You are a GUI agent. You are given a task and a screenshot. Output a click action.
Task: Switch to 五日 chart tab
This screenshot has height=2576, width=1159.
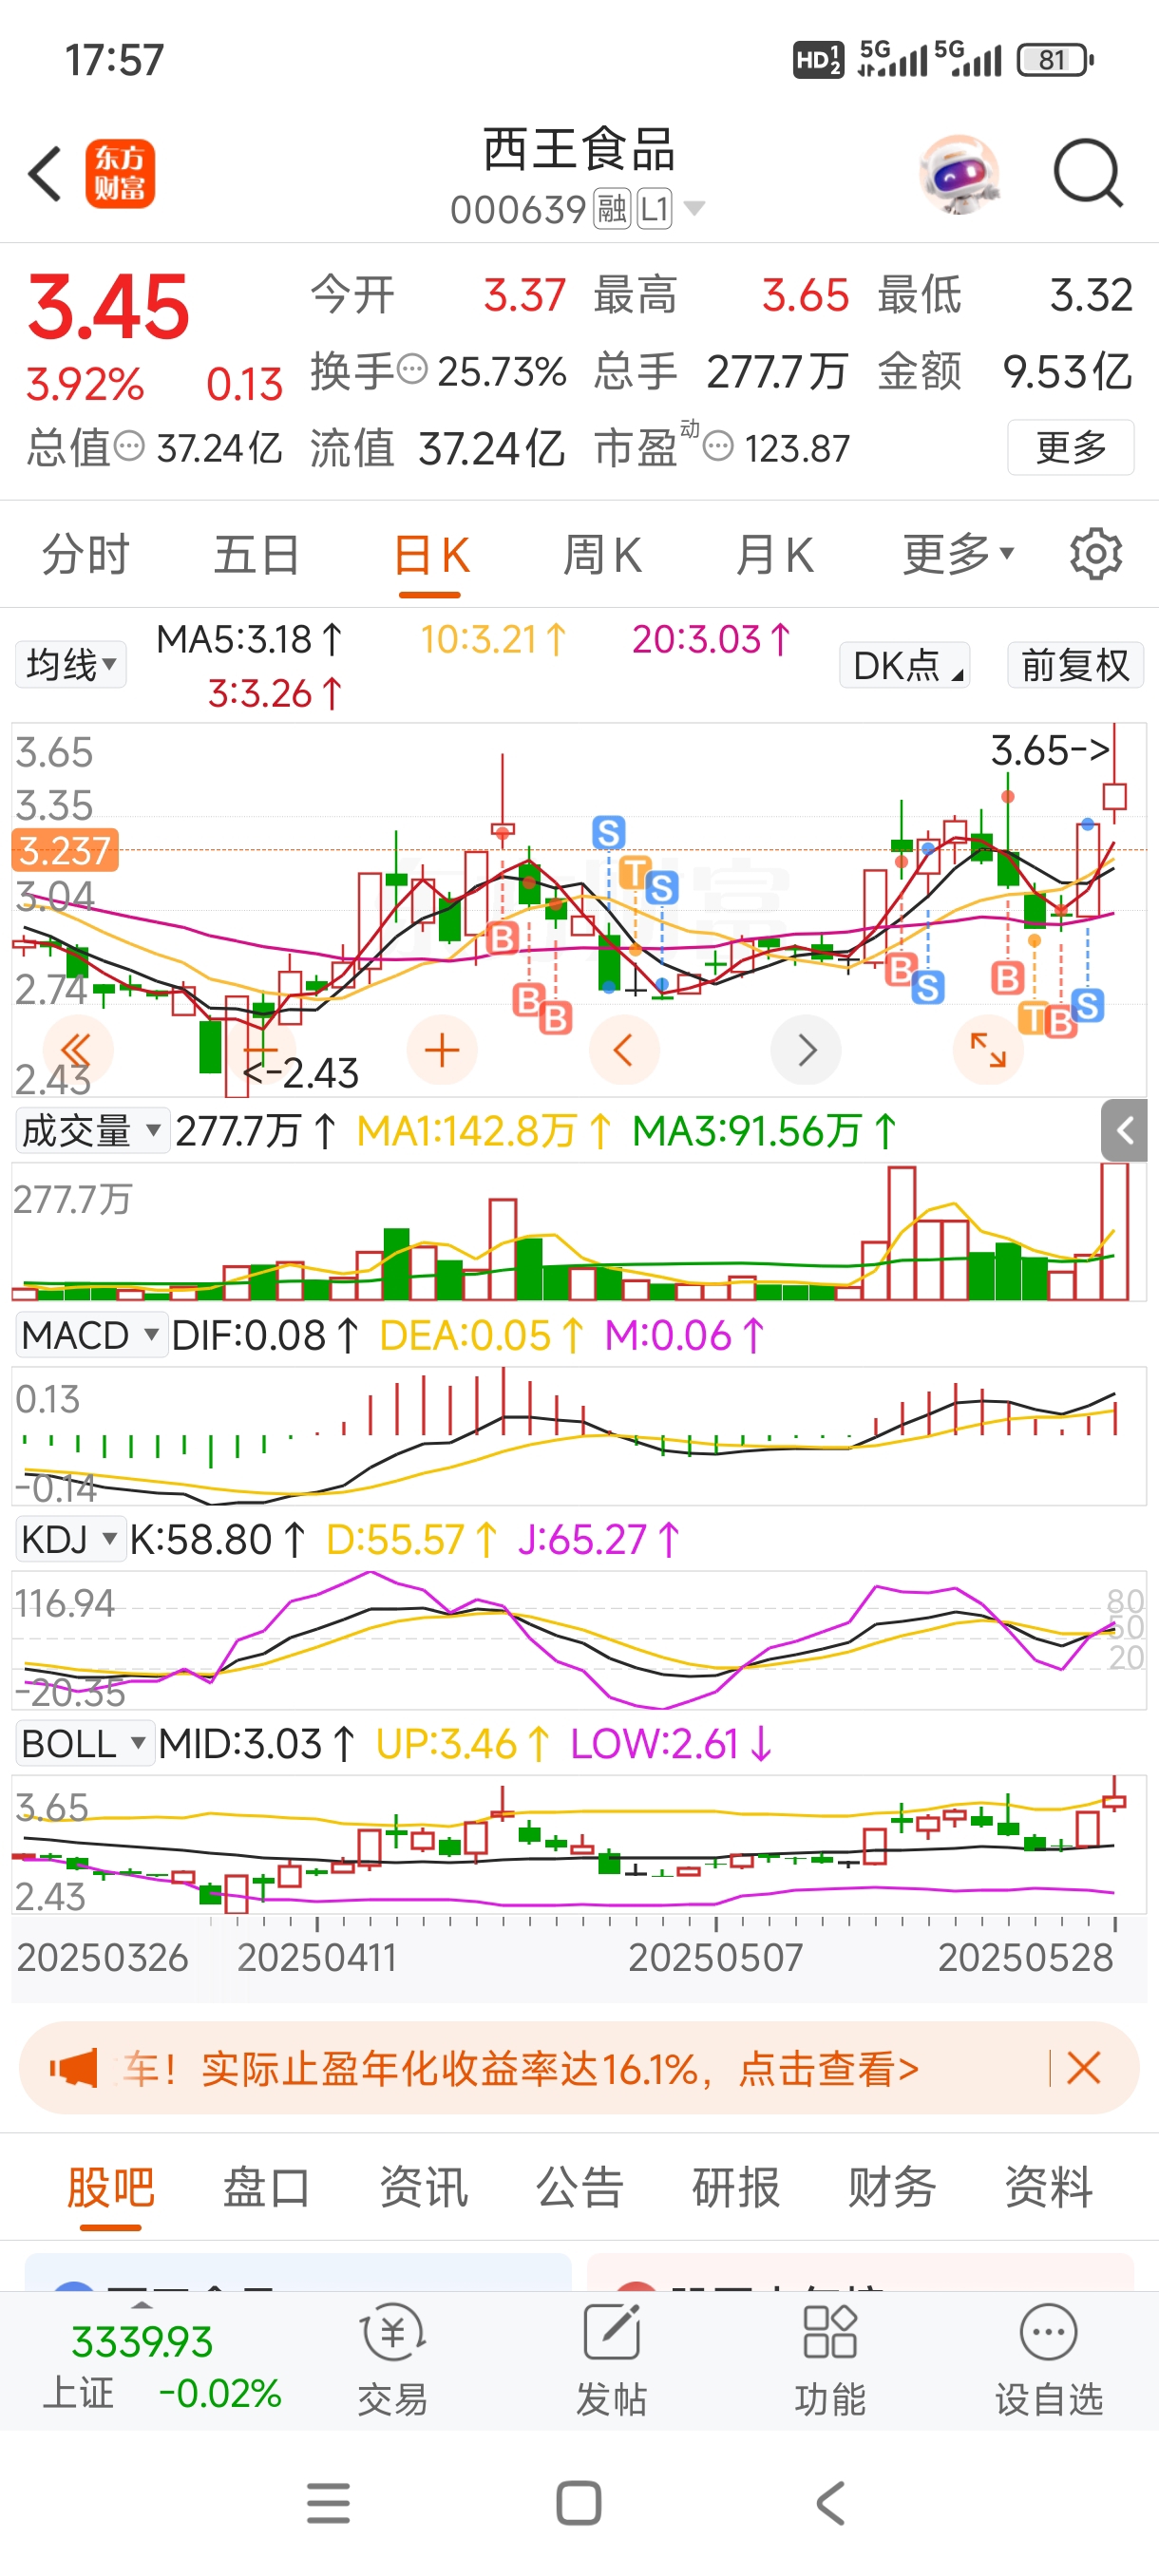257,554
